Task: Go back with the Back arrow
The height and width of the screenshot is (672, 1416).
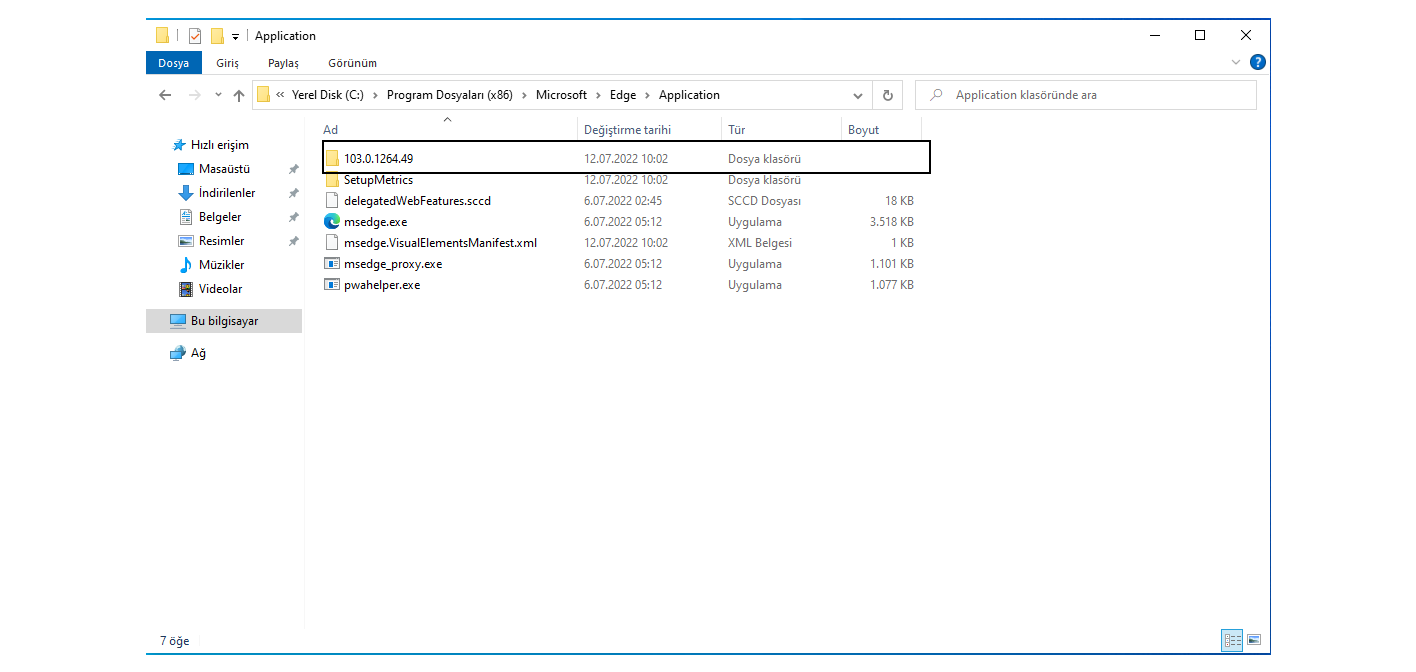Action: click(x=166, y=95)
